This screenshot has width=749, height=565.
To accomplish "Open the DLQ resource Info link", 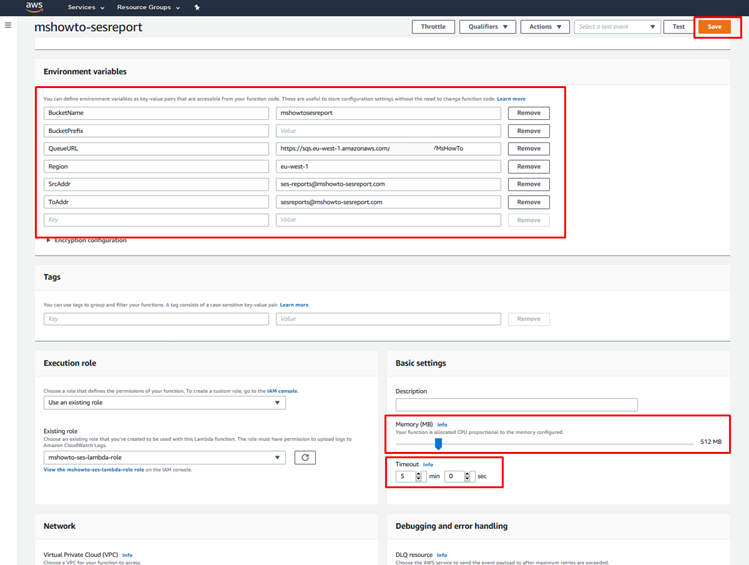I will click(x=442, y=555).
